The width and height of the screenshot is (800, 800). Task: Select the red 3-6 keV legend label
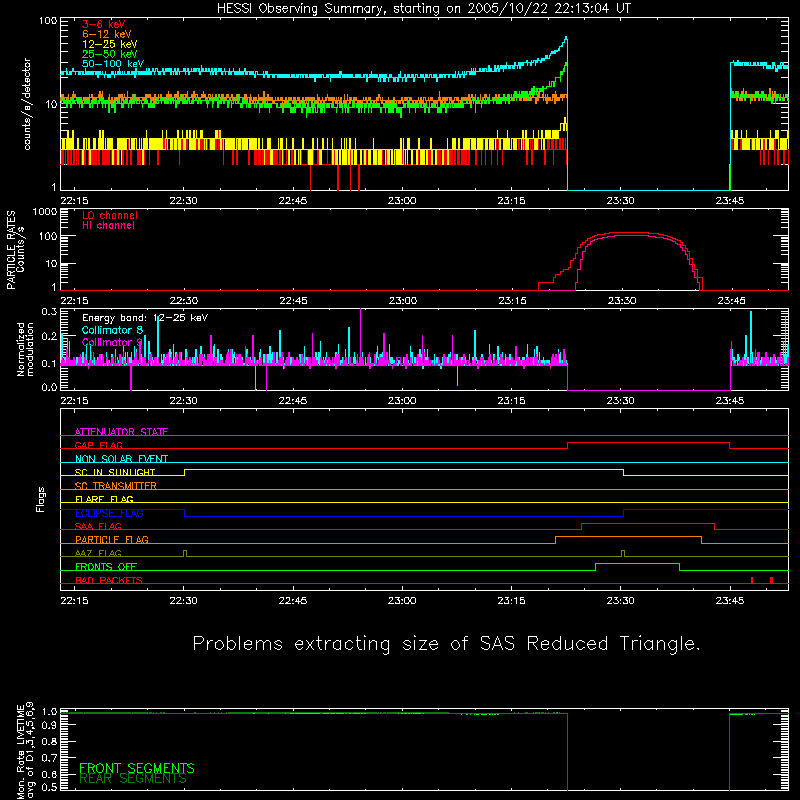104,24
